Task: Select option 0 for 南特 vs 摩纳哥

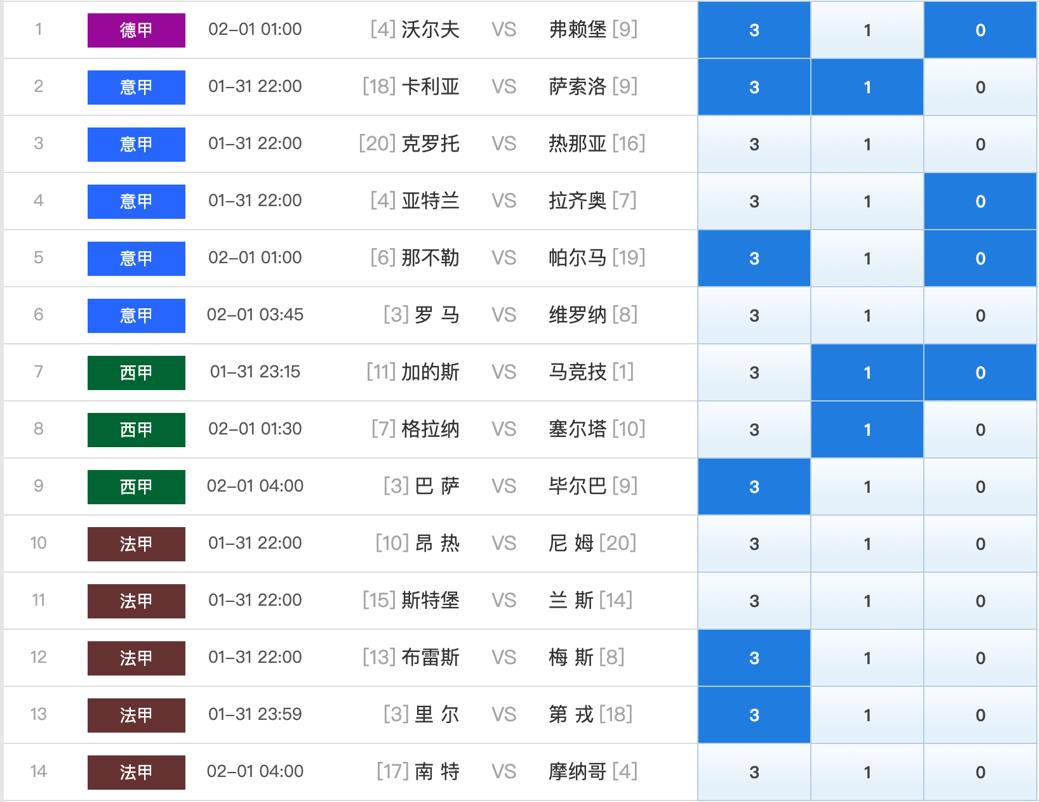Action: pyautogui.click(x=980, y=771)
